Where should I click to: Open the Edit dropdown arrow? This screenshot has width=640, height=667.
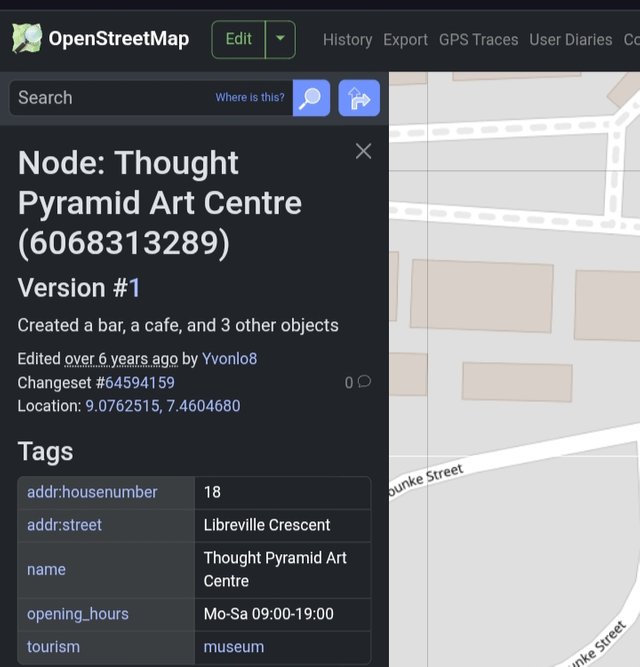coord(280,39)
